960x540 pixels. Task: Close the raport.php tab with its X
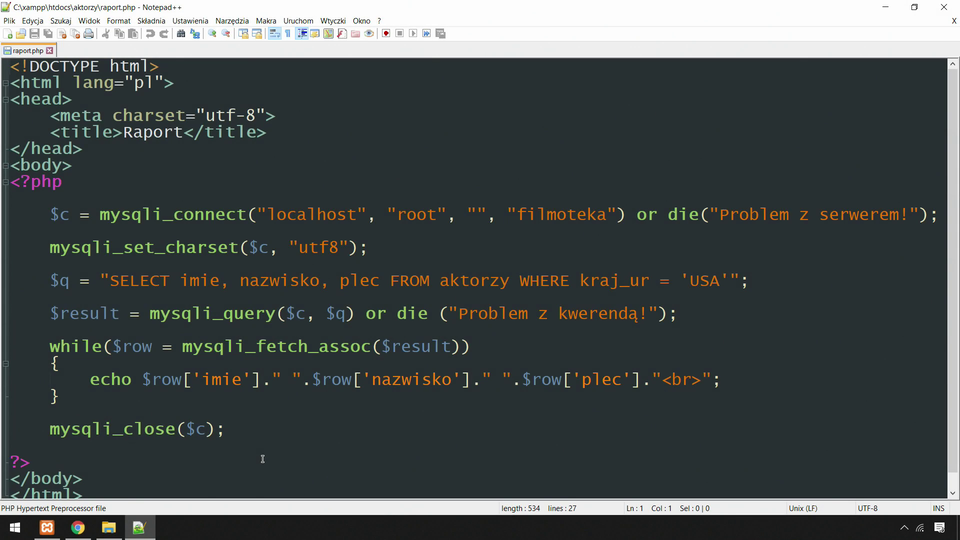tap(49, 50)
